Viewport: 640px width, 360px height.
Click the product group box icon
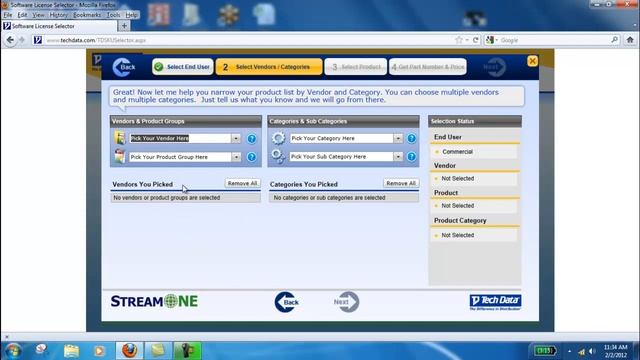pos(120,156)
